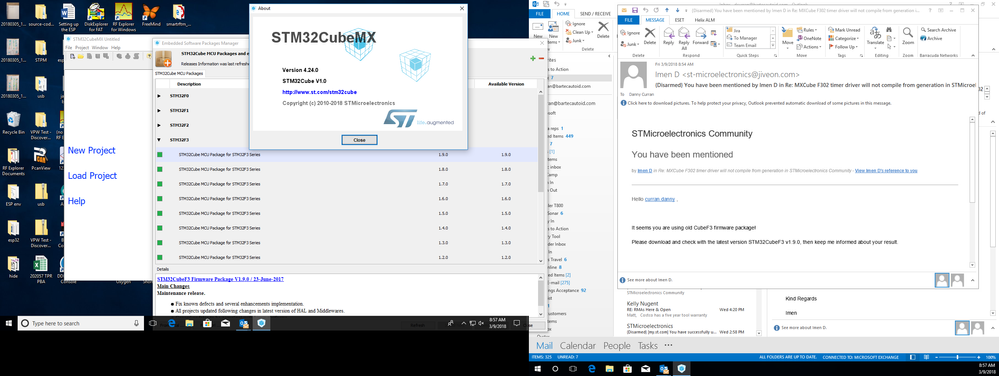Open the Follow Up flag dropdown

(x=843, y=47)
